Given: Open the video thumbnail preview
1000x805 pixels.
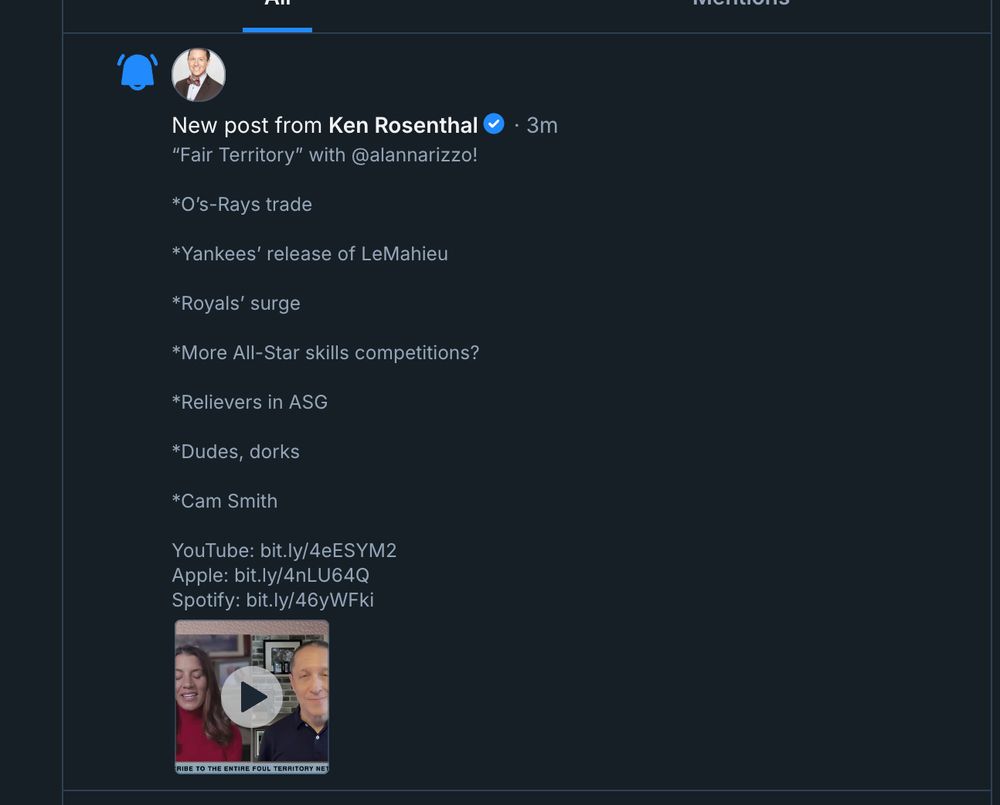Looking at the screenshot, I should click(251, 696).
